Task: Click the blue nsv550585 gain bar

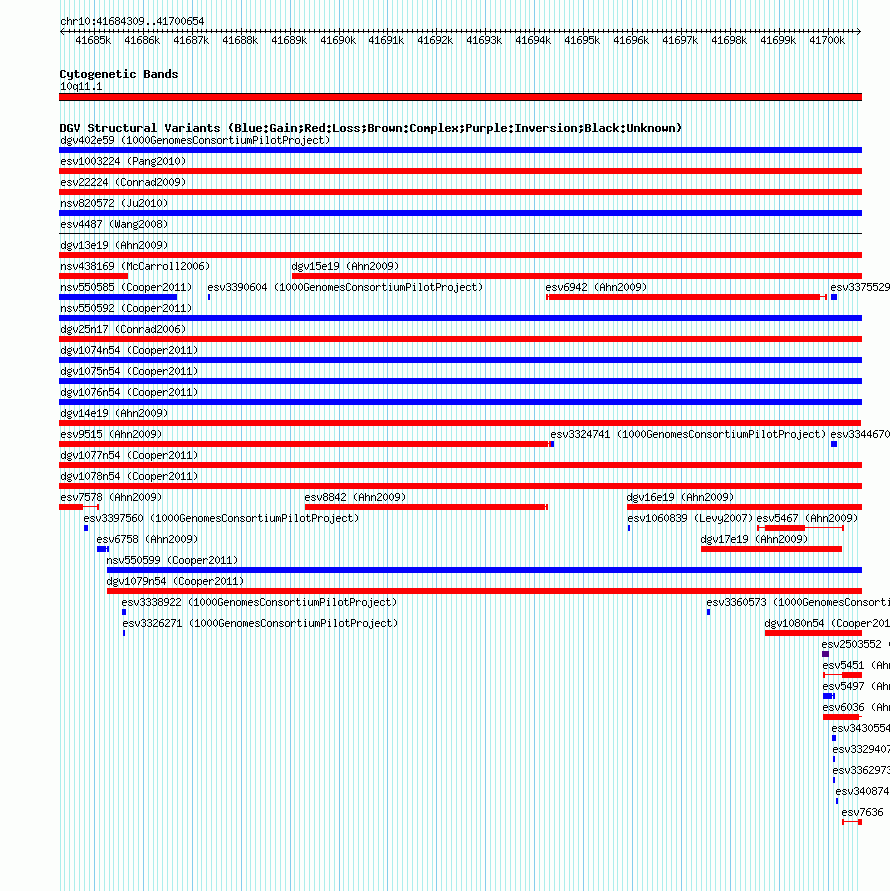Action: (x=118, y=297)
